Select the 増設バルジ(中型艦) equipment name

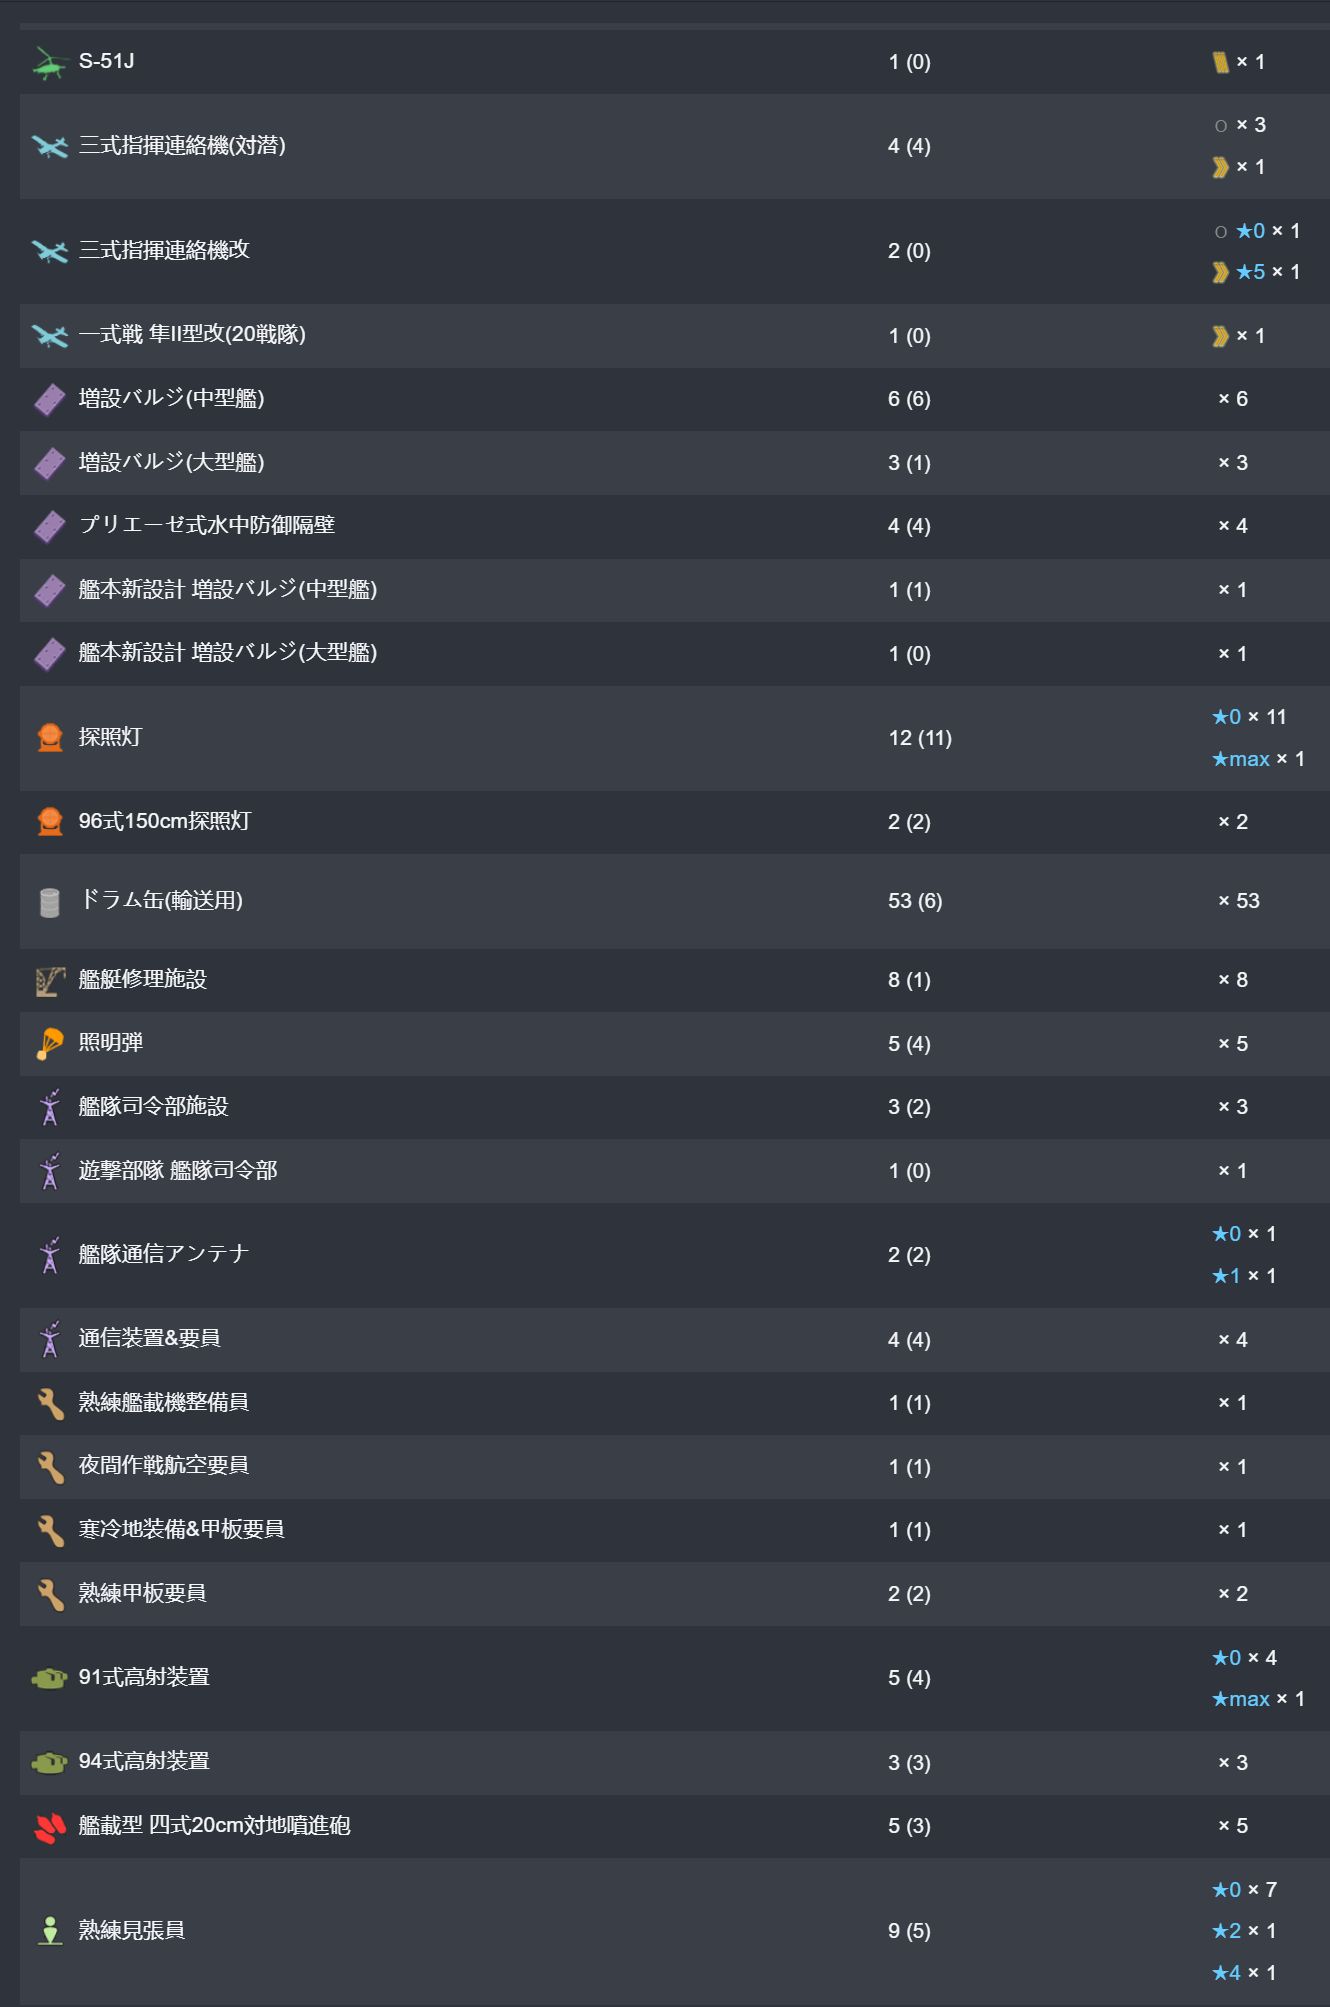click(x=171, y=398)
